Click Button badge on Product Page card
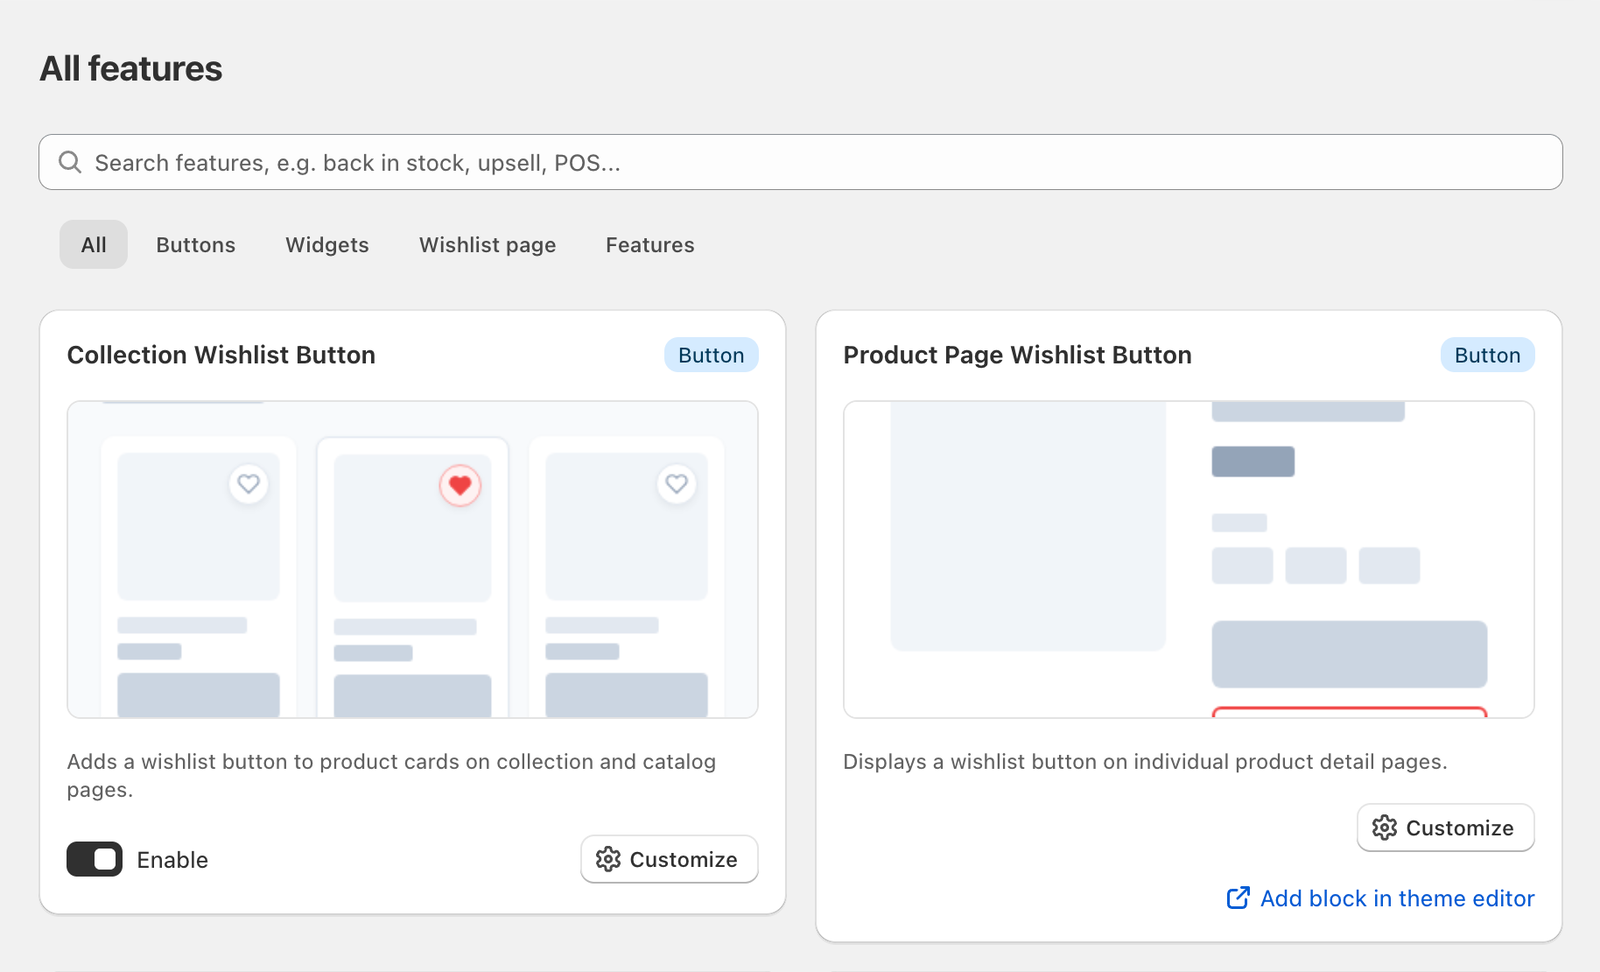This screenshot has width=1600, height=972. (x=1487, y=355)
